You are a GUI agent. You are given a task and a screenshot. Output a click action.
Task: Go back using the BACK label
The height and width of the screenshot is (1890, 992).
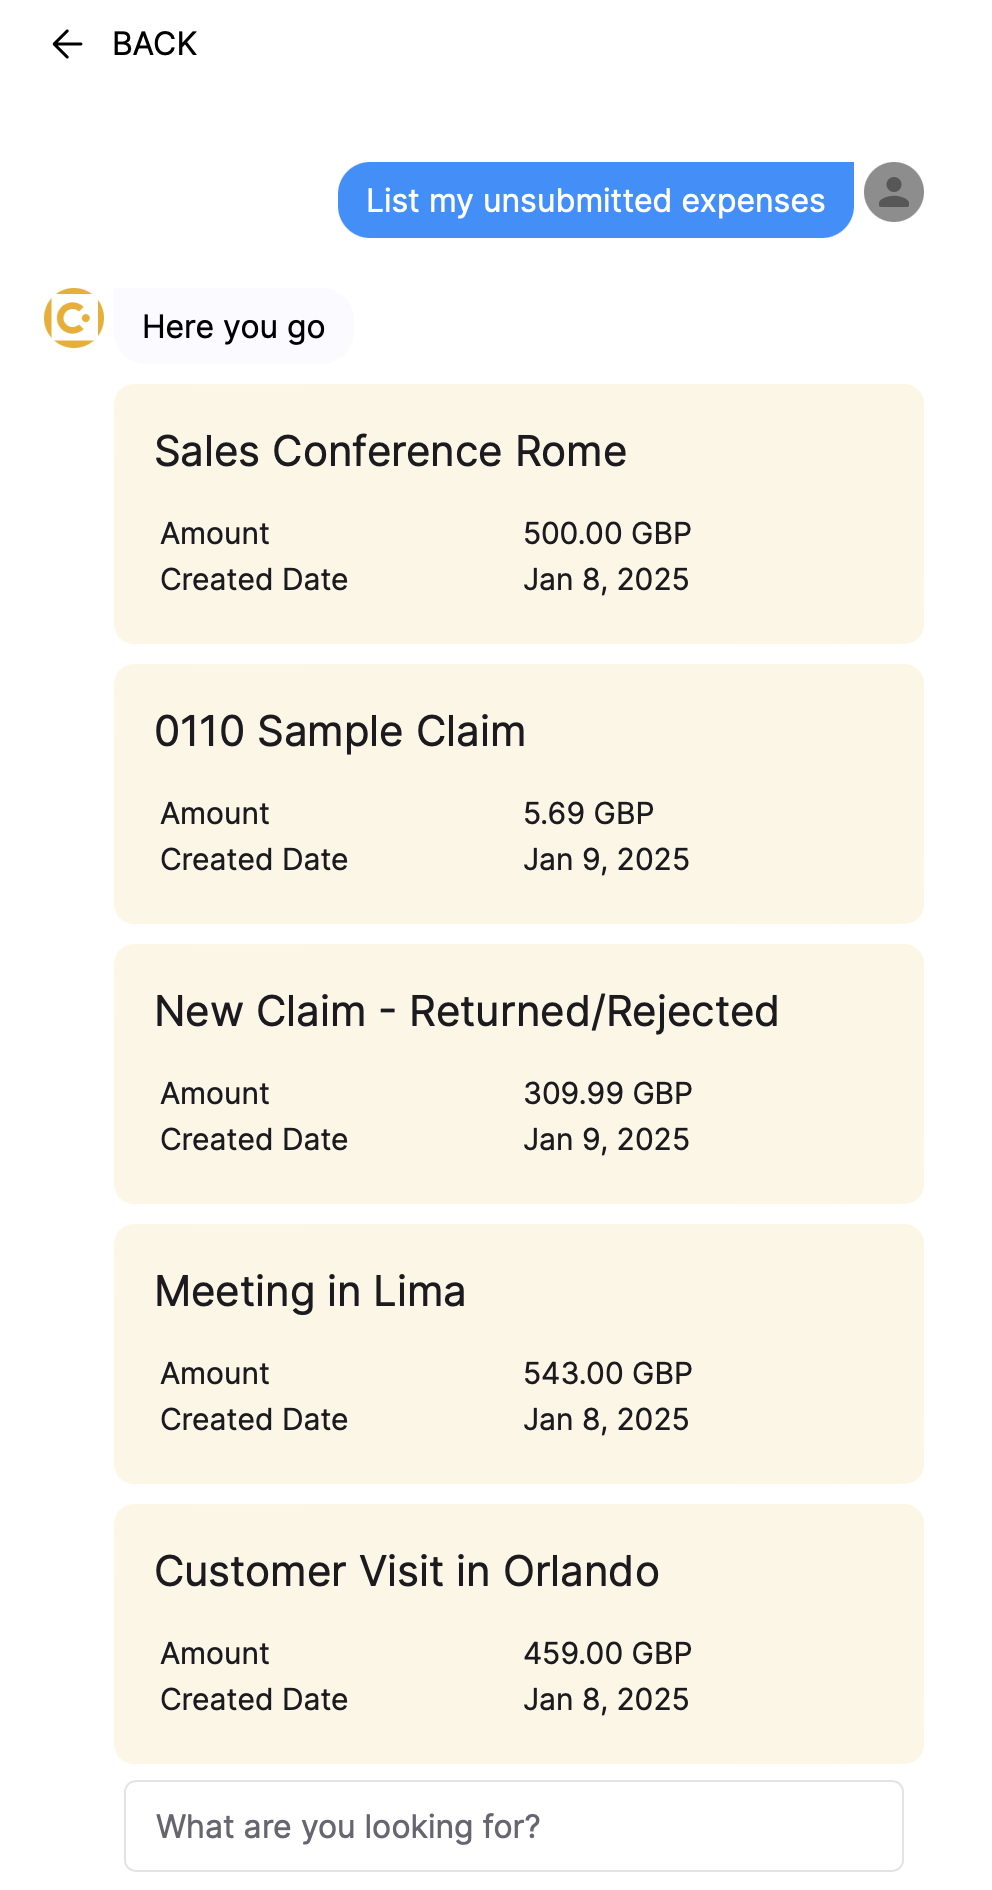155,44
